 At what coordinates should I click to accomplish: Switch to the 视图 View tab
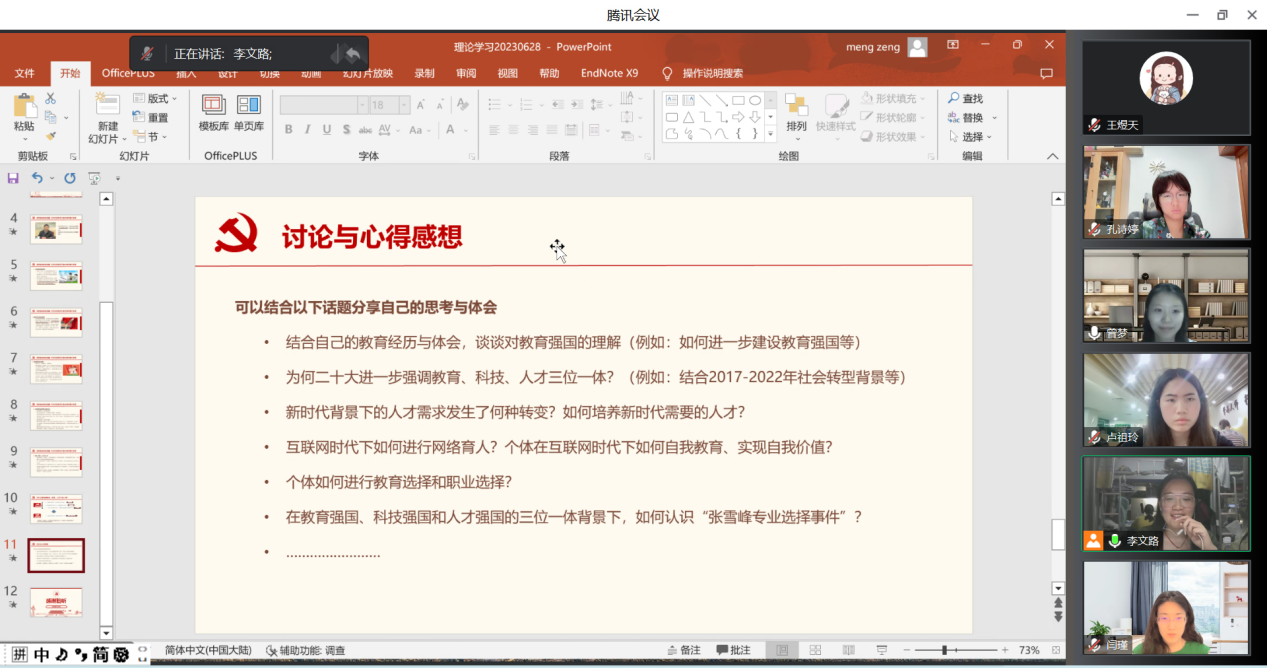coord(508,73)
